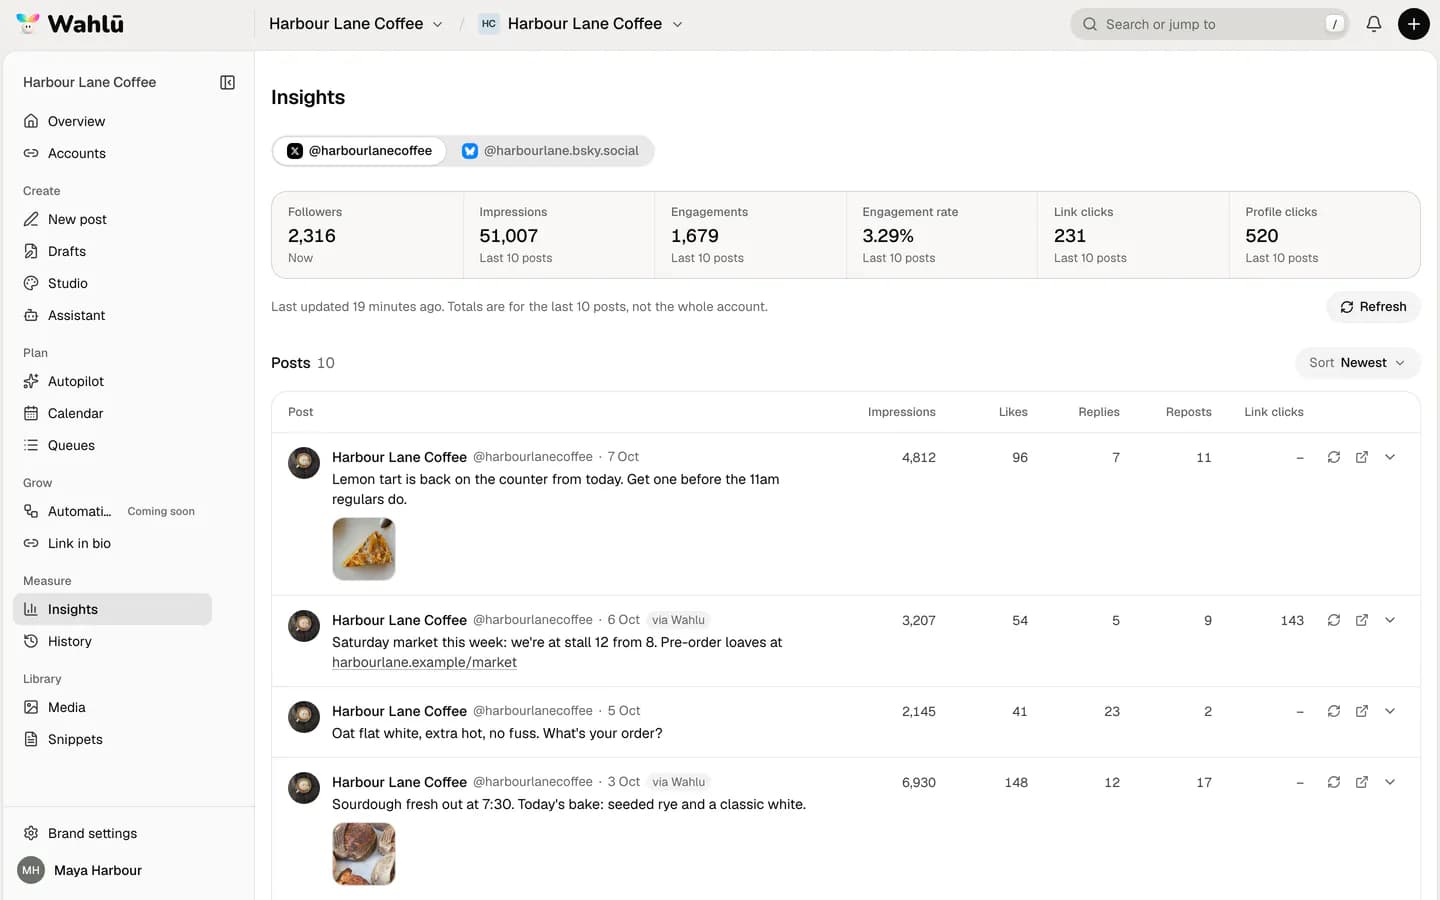Open the HC Harbour Lane Coffee brand dropdown

(x=581, y=24)
